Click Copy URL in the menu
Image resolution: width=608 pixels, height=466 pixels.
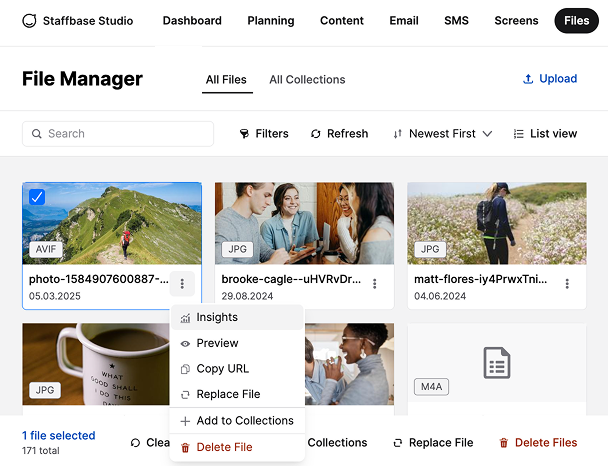point(223,369)
